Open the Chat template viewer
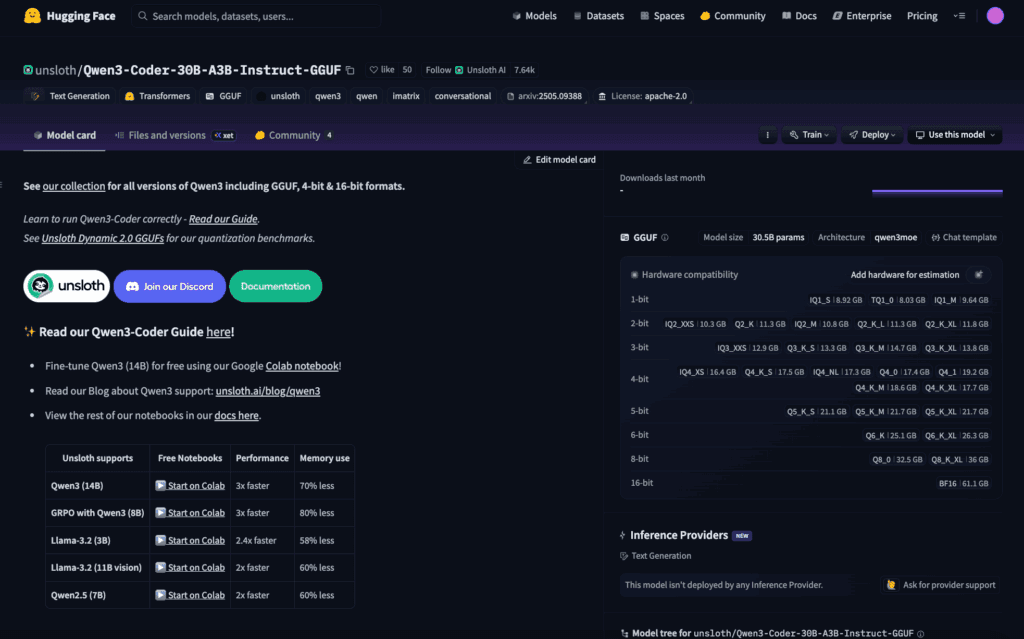 coord(964,238)
